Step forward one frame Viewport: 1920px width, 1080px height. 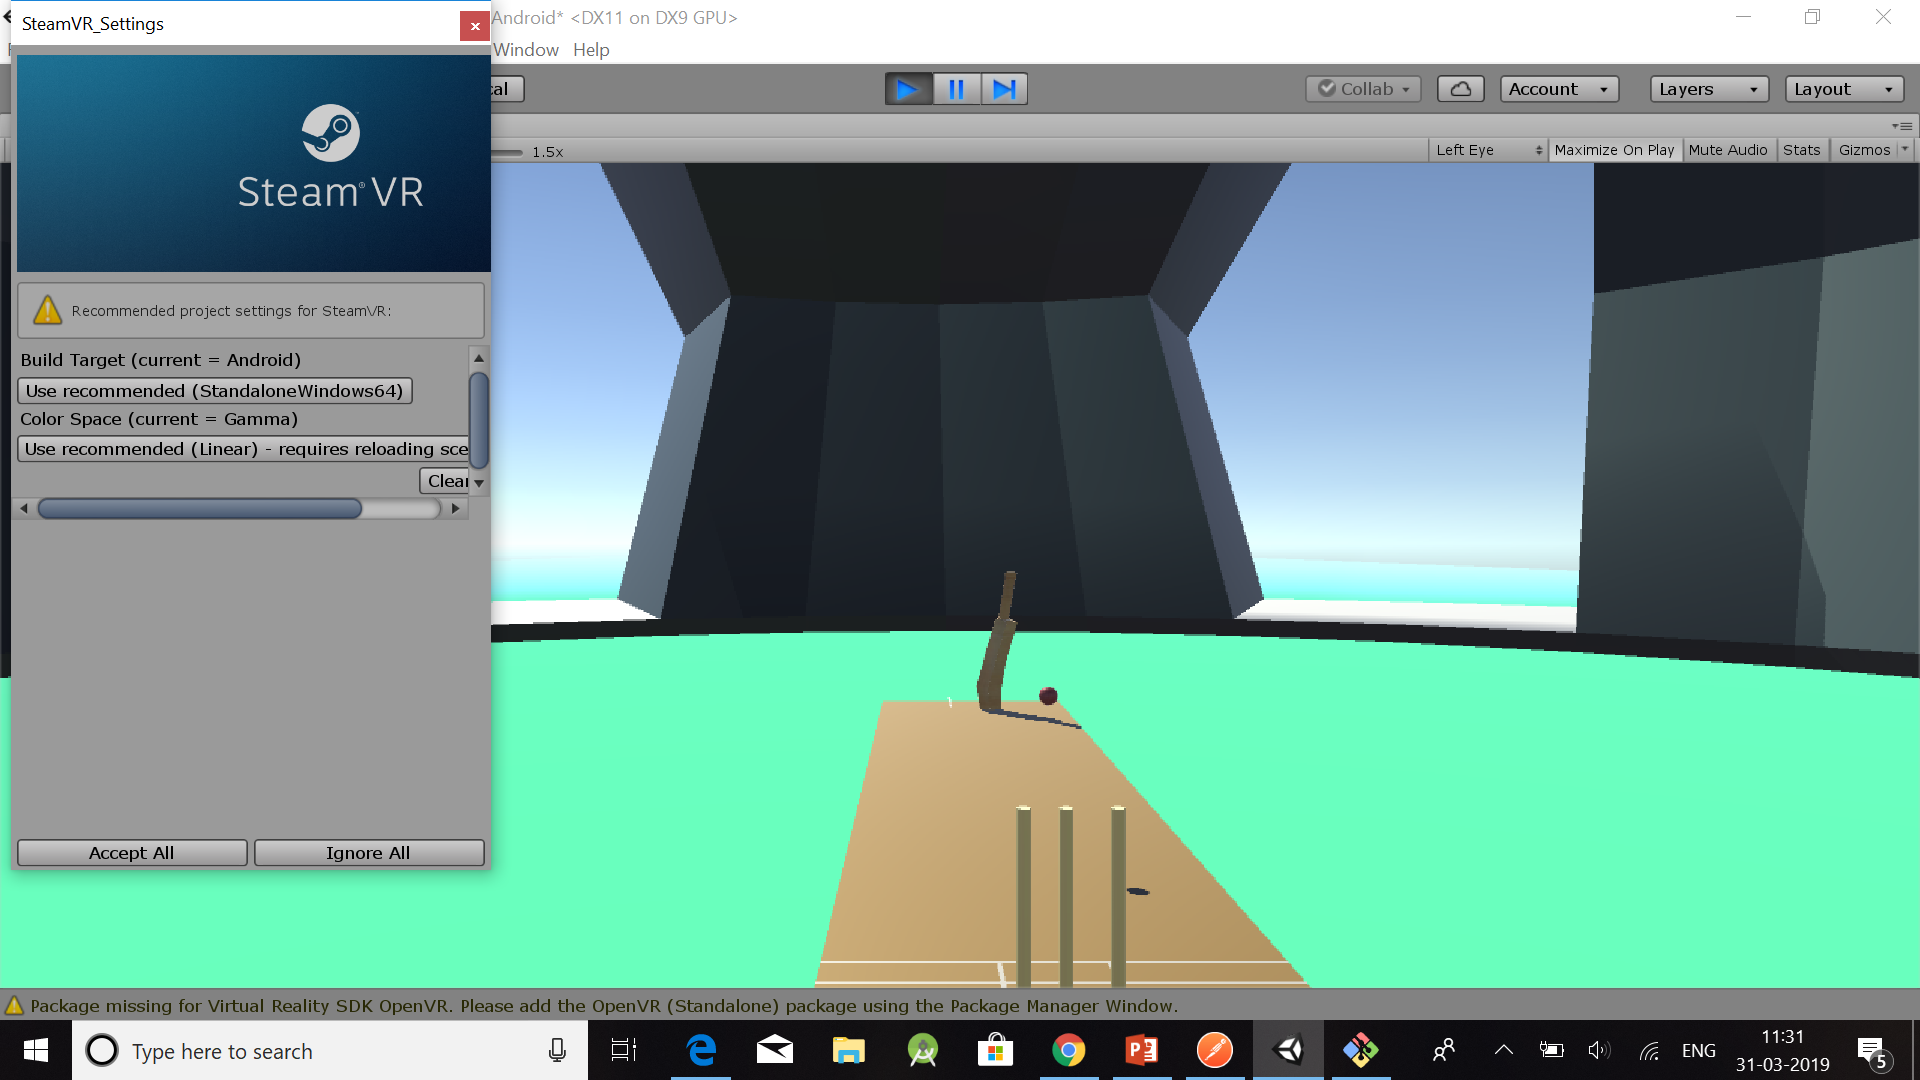[1004, 89]
